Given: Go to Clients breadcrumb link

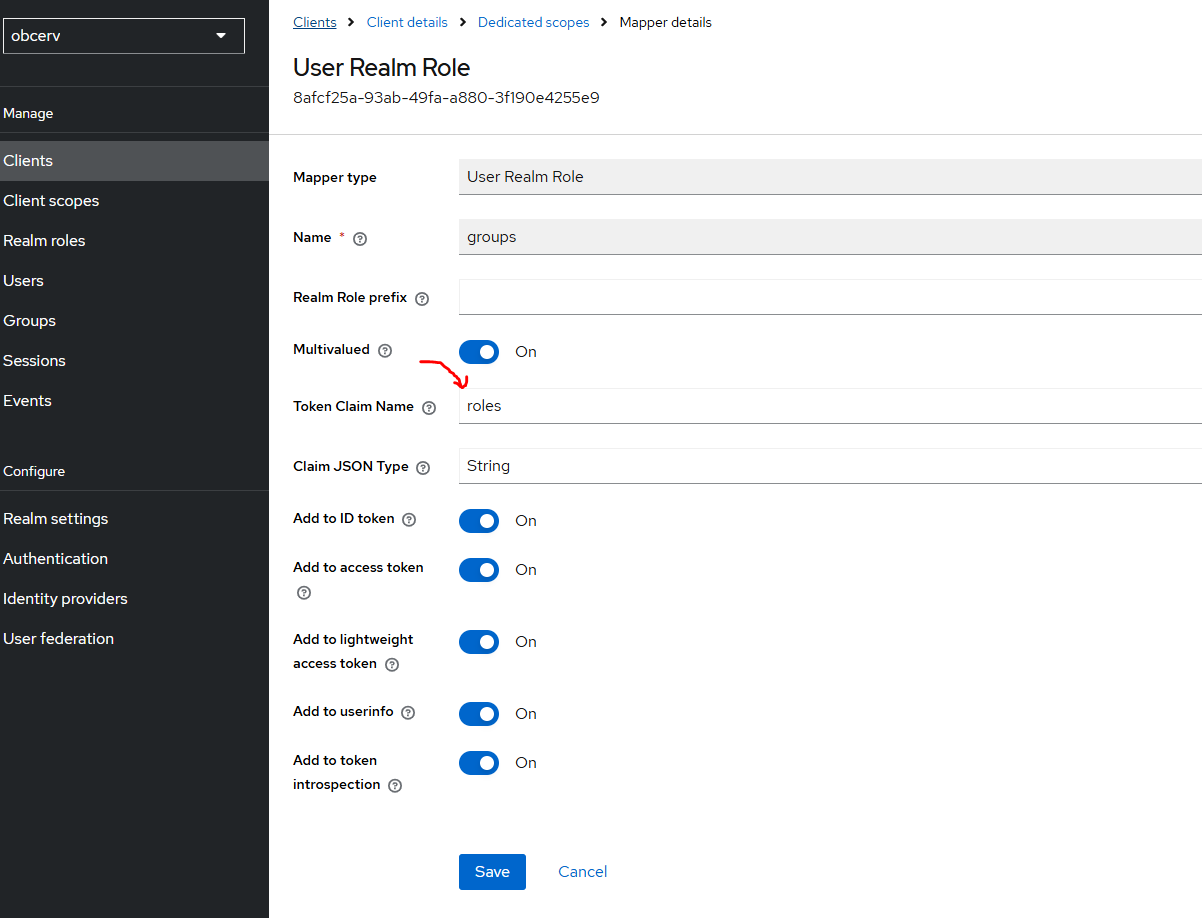Looking at the screenshot, I should click(314, 22).
